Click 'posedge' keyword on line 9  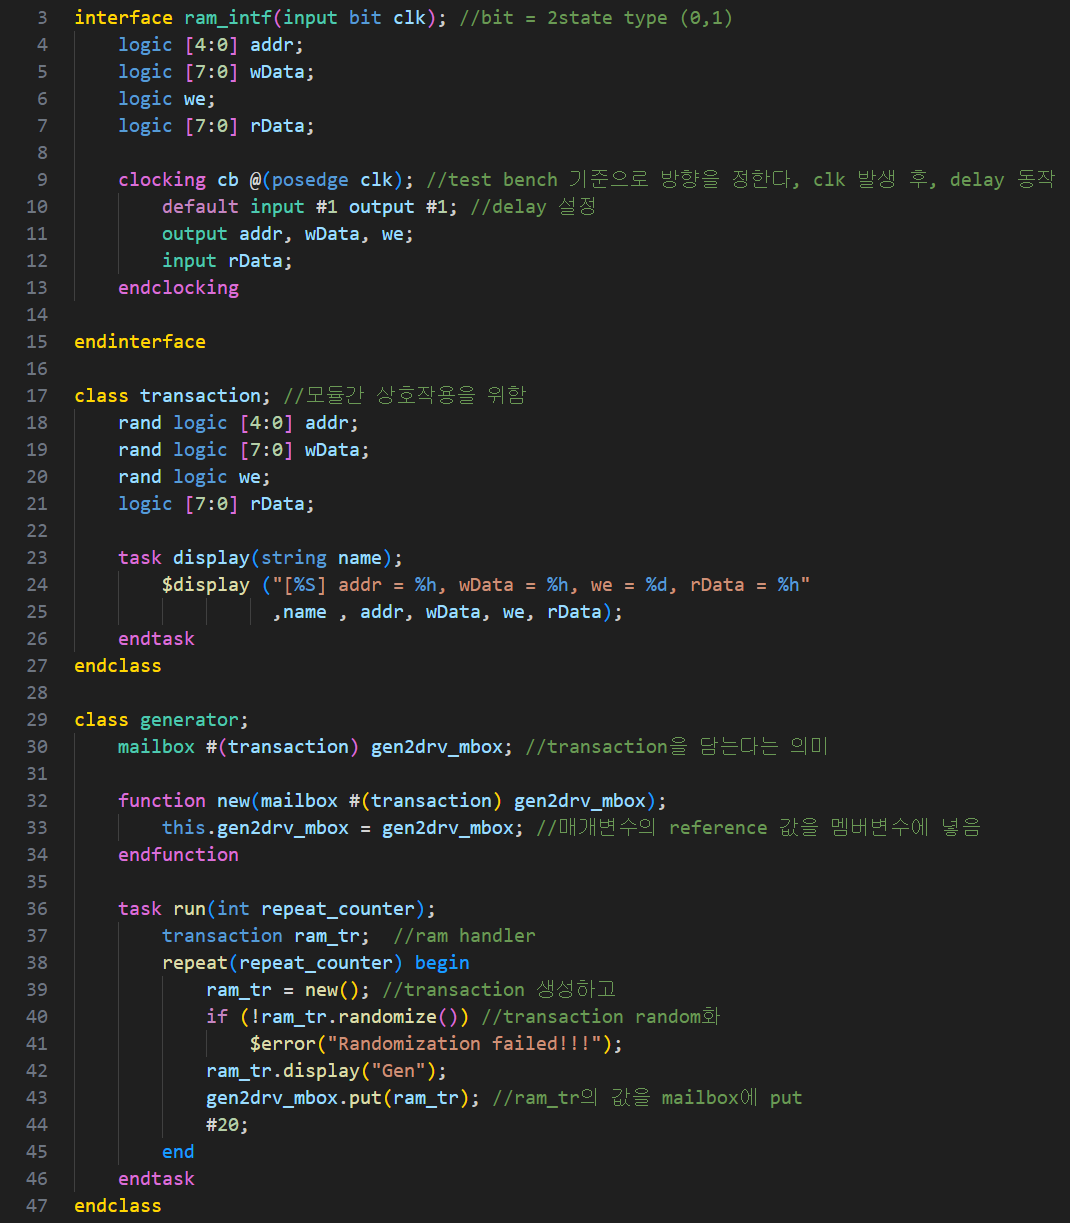click(310, 180)
